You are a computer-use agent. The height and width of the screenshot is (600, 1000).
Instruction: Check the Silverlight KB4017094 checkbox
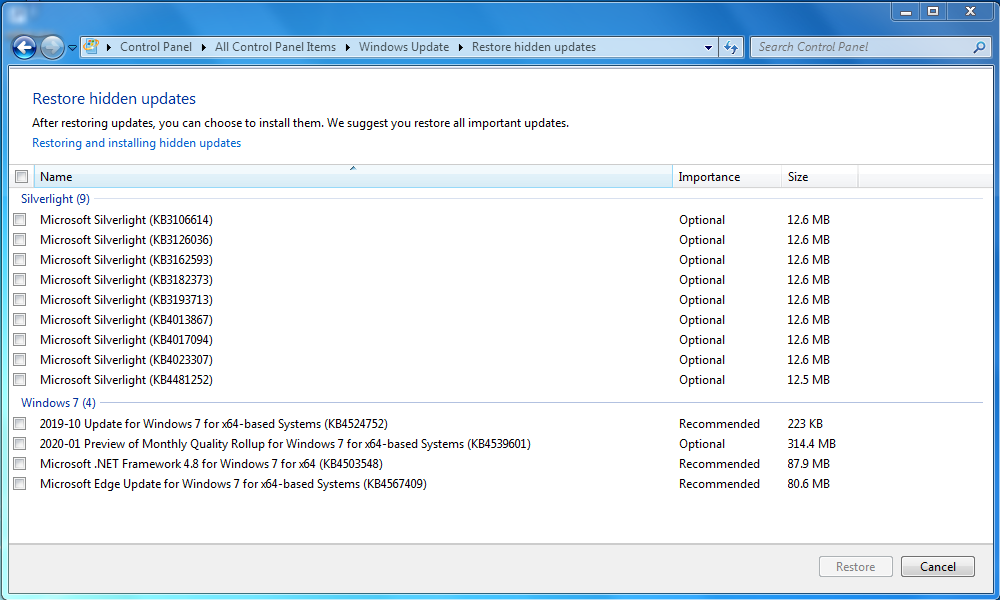point(20,340)
